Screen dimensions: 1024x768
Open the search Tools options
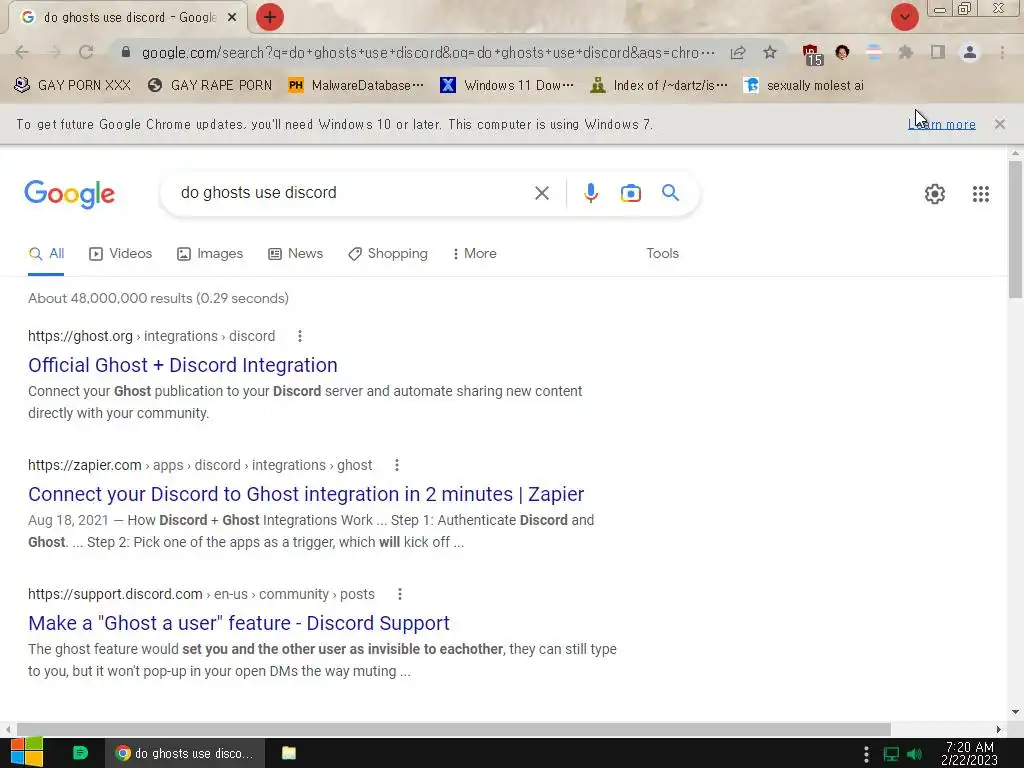click(x=662, y=253)
